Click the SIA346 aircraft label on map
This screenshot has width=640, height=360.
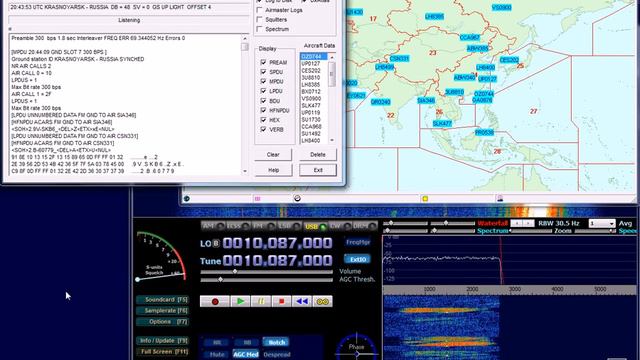click(x=426, y=100)
